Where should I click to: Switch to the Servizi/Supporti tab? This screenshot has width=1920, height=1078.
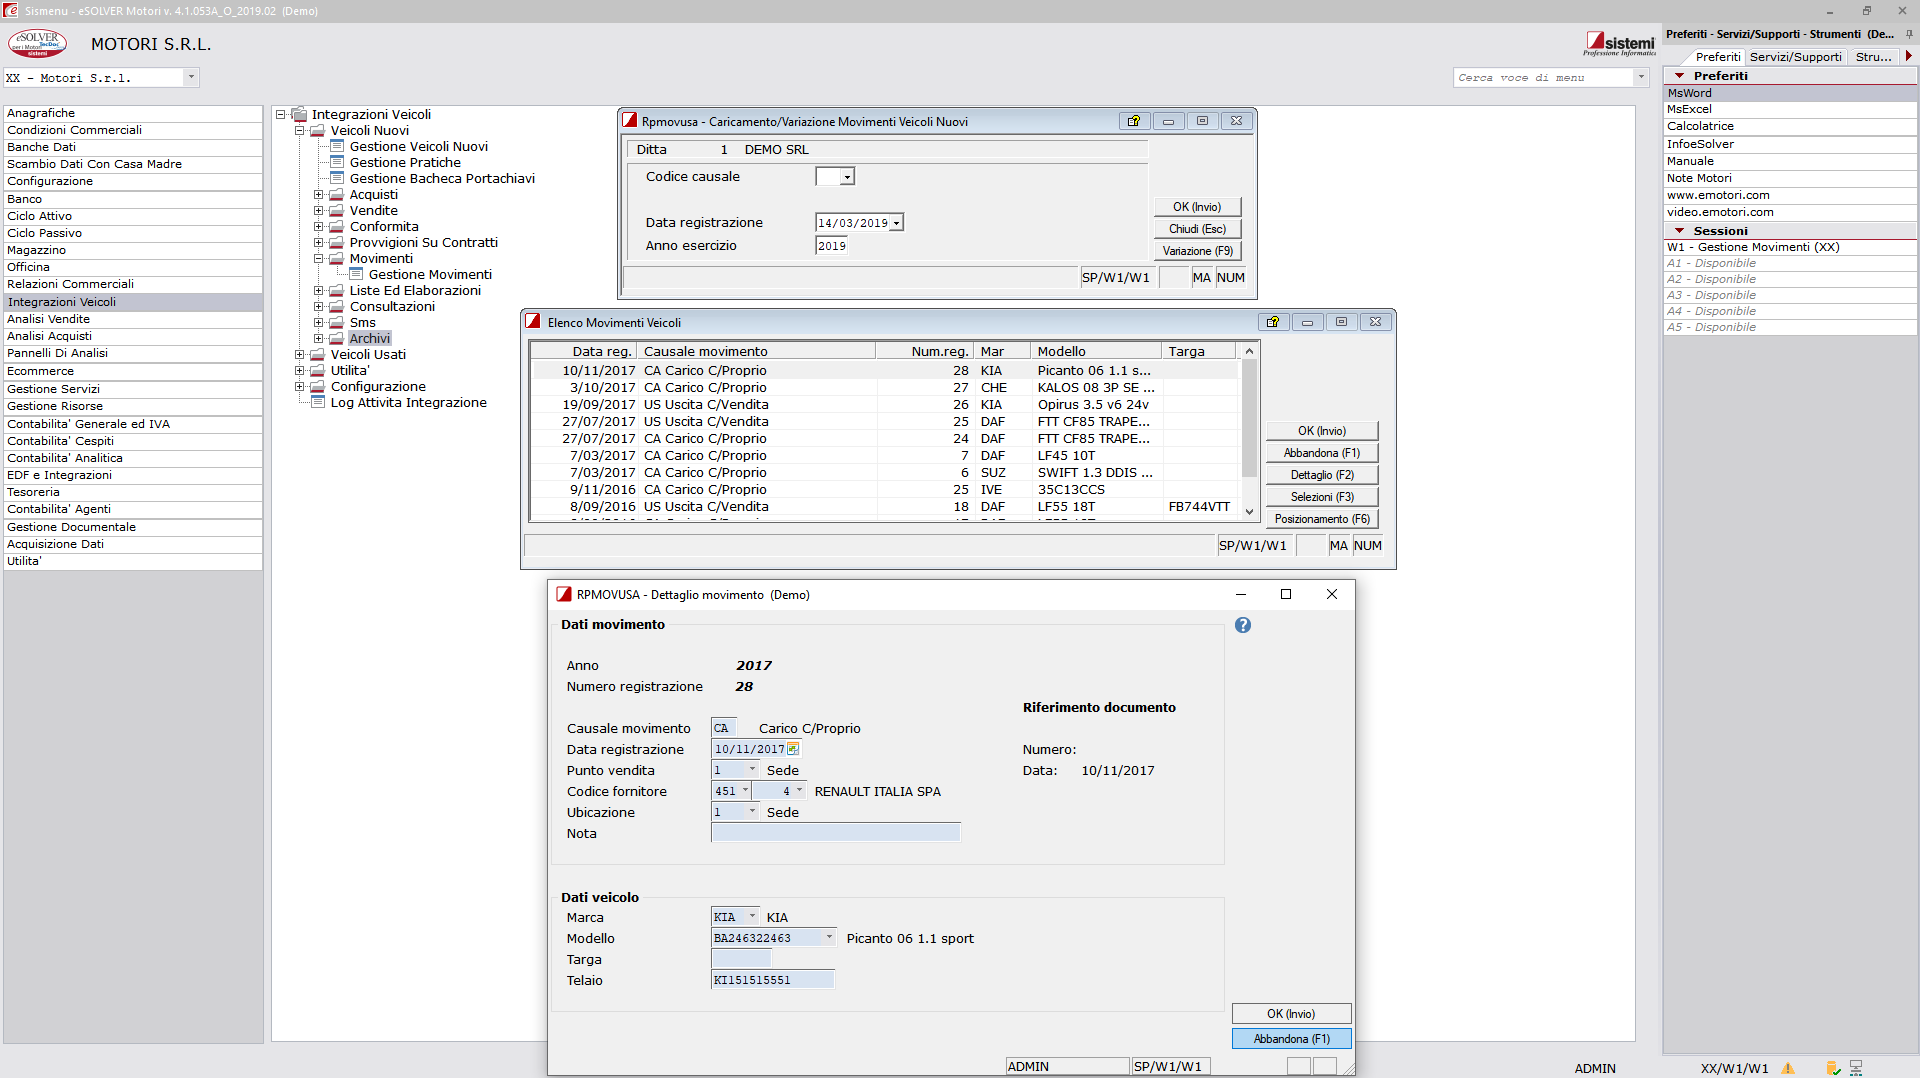[x=1795, y=57]
